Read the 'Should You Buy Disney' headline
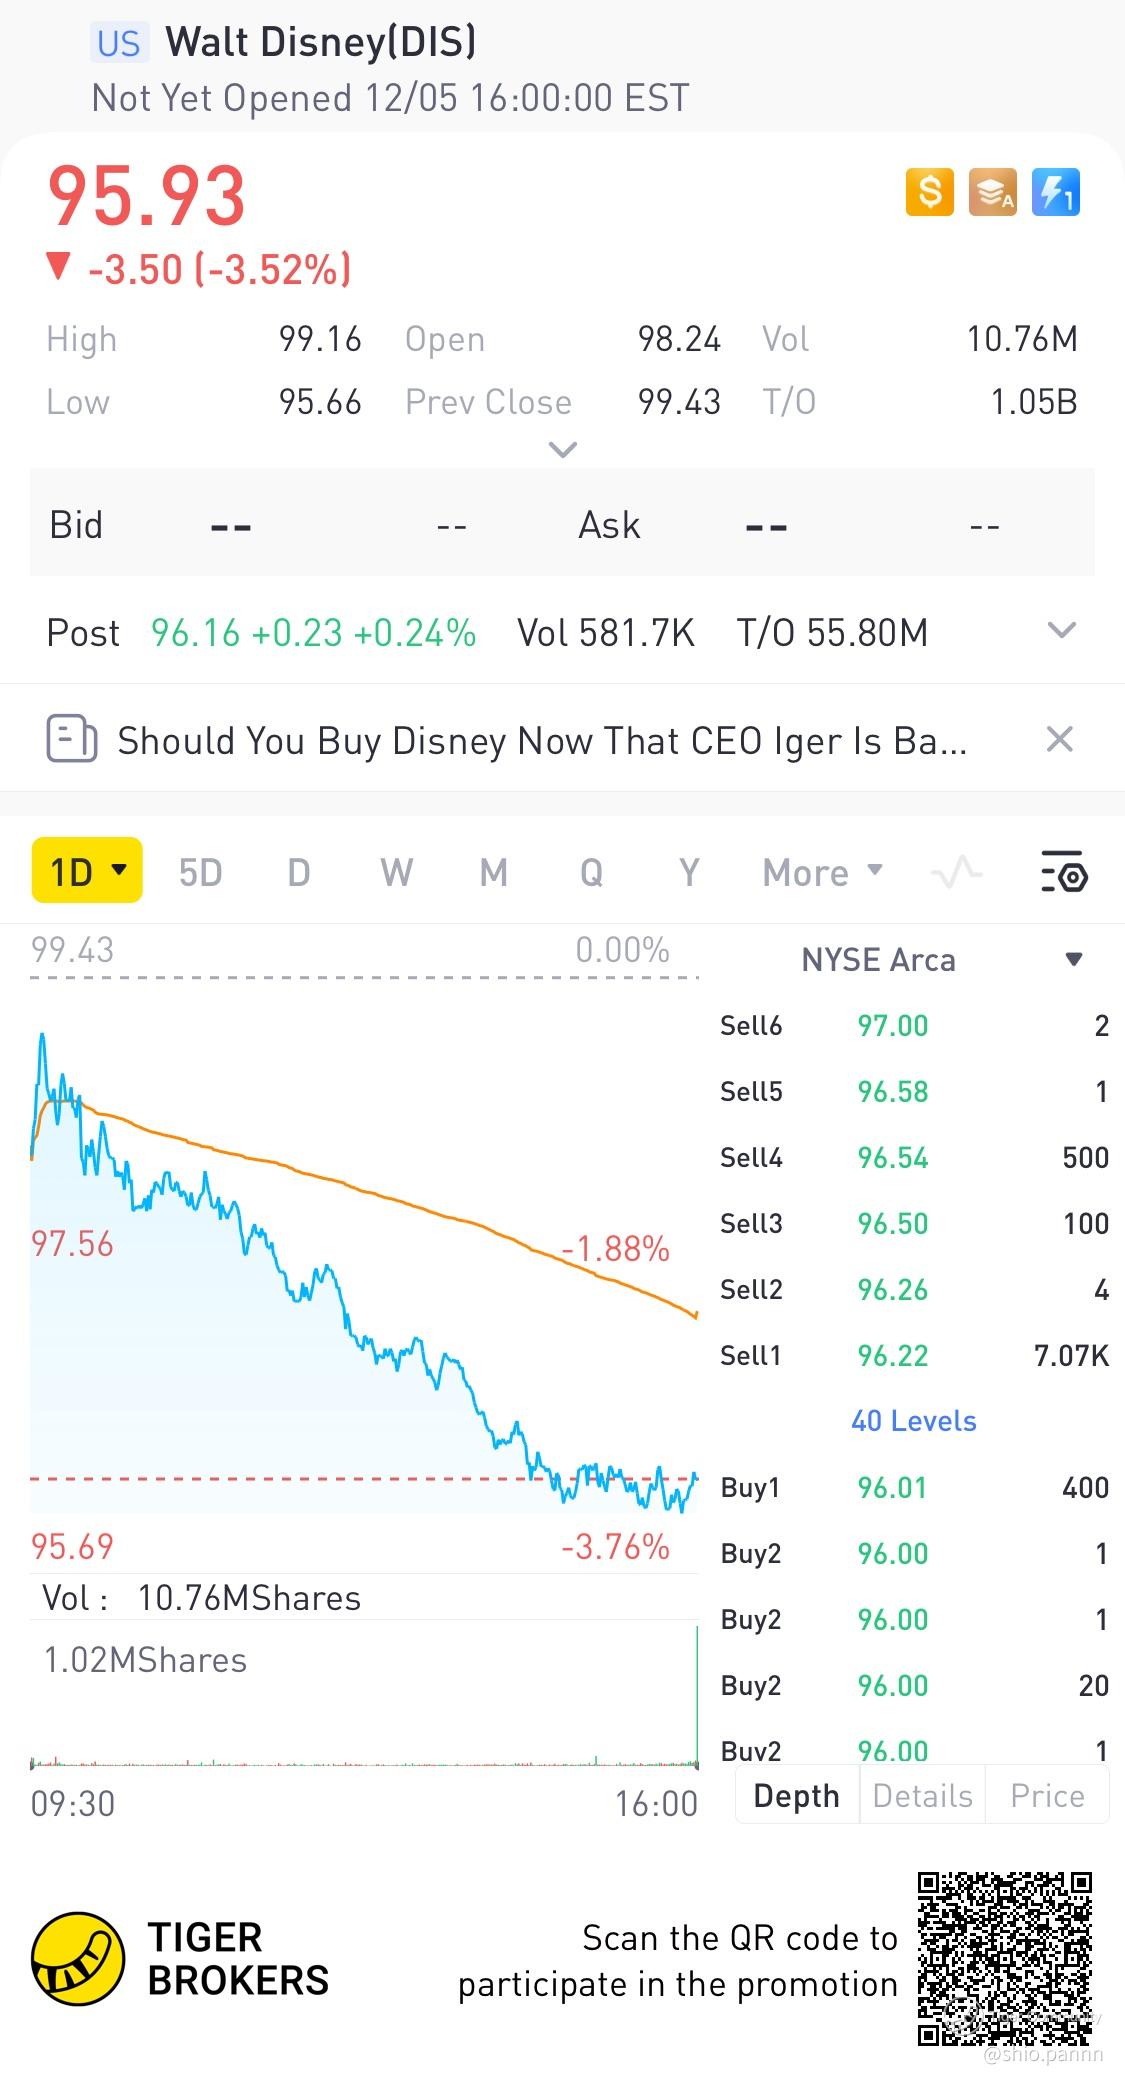The height and width of the screenshot is (2079, 1125). pos(542,741)
